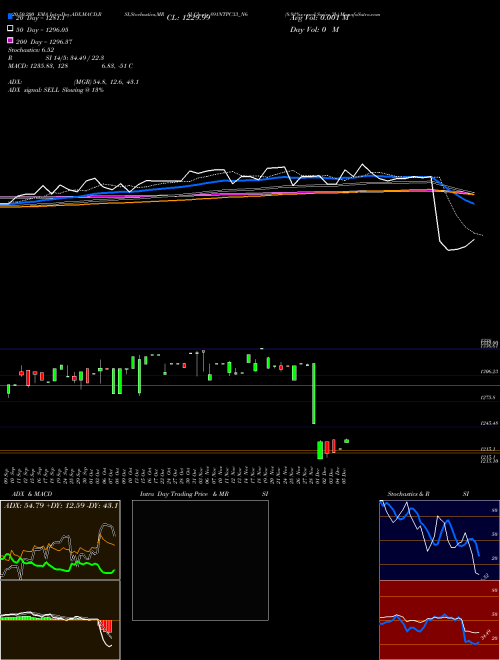The height and width of the screenshot is (660, 500).
Task: Click the blue 20 Day legend swatch
Action: [10, 17]
